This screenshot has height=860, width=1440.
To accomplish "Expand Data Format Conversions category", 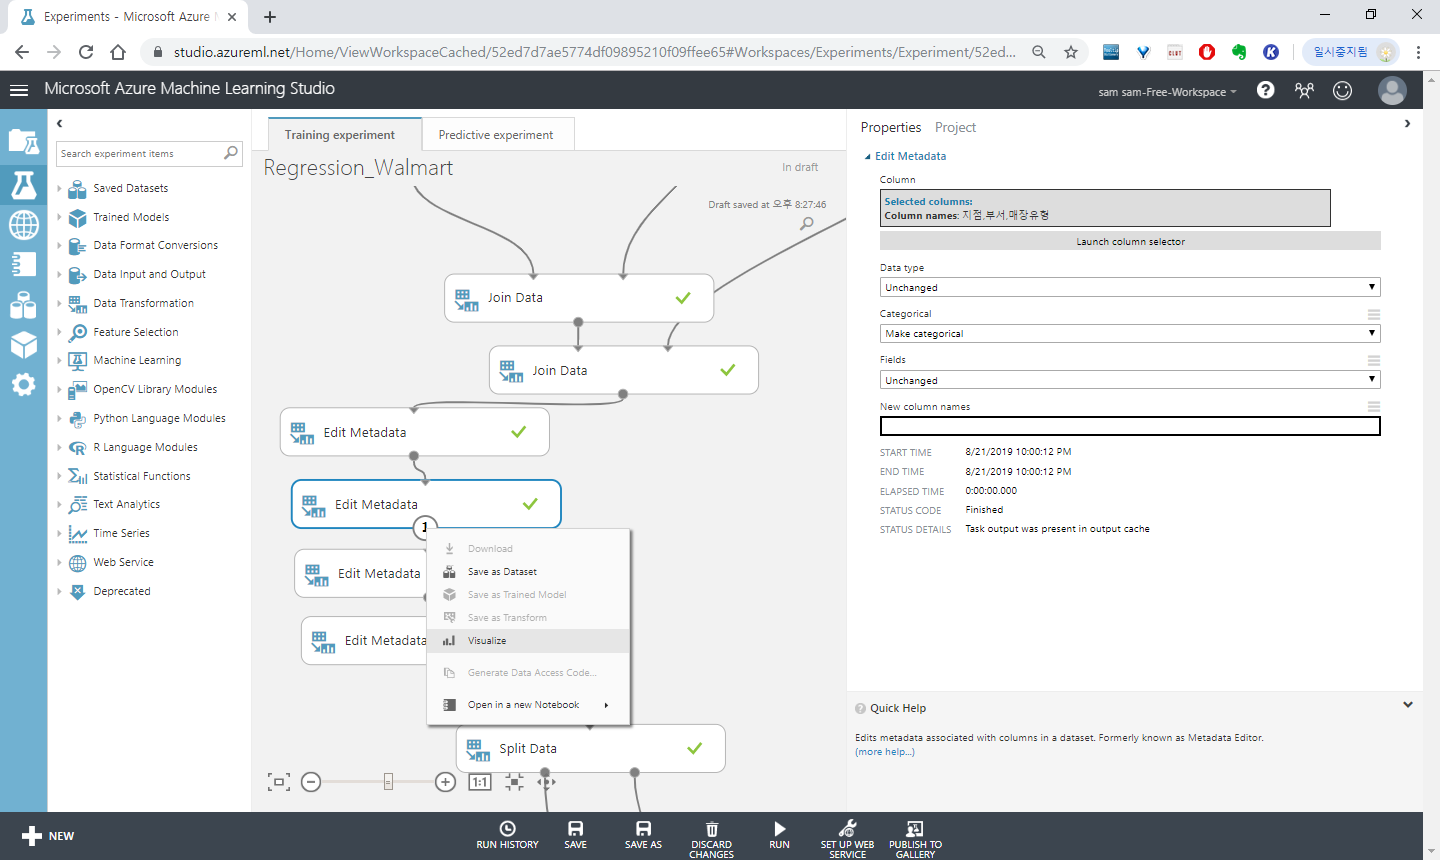I will [59, 245].
